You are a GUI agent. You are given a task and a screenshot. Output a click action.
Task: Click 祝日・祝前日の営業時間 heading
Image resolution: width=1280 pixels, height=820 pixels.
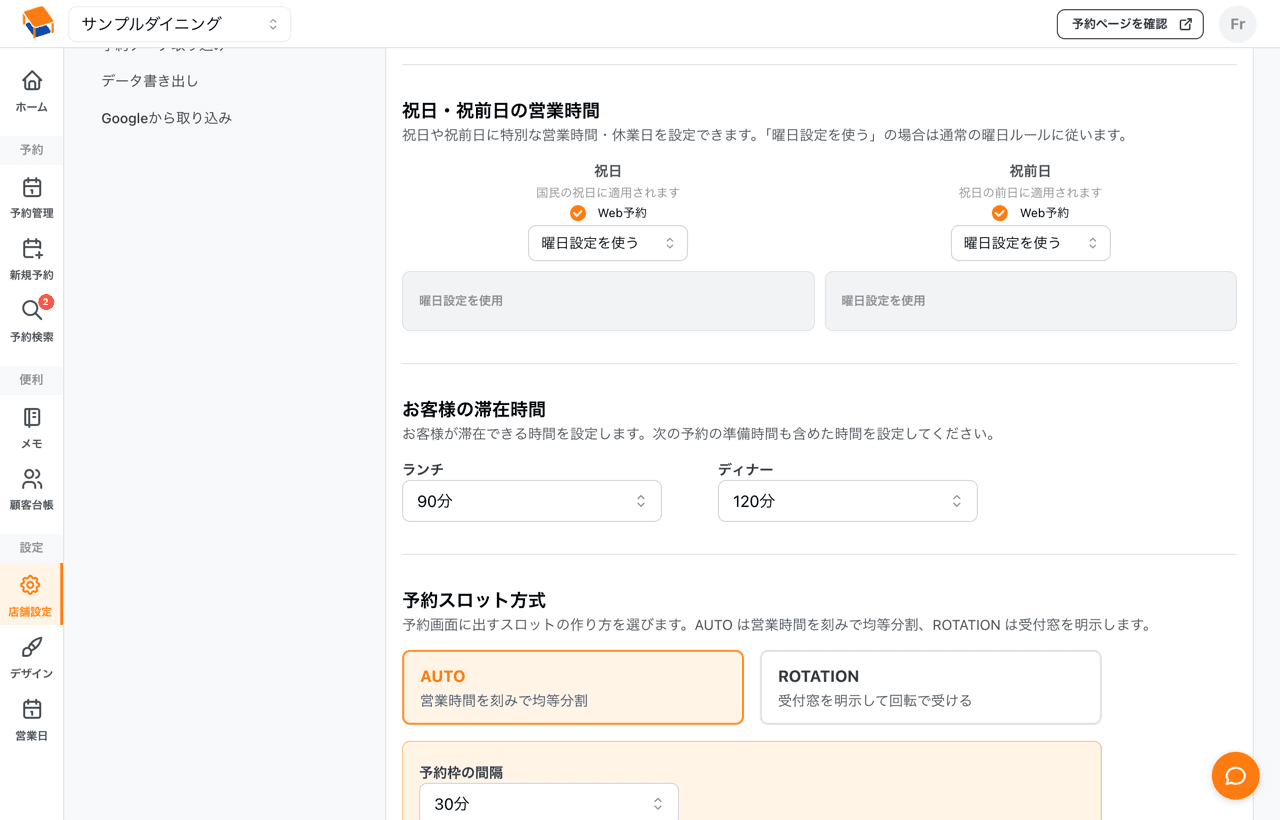click(x=501, y=111)
